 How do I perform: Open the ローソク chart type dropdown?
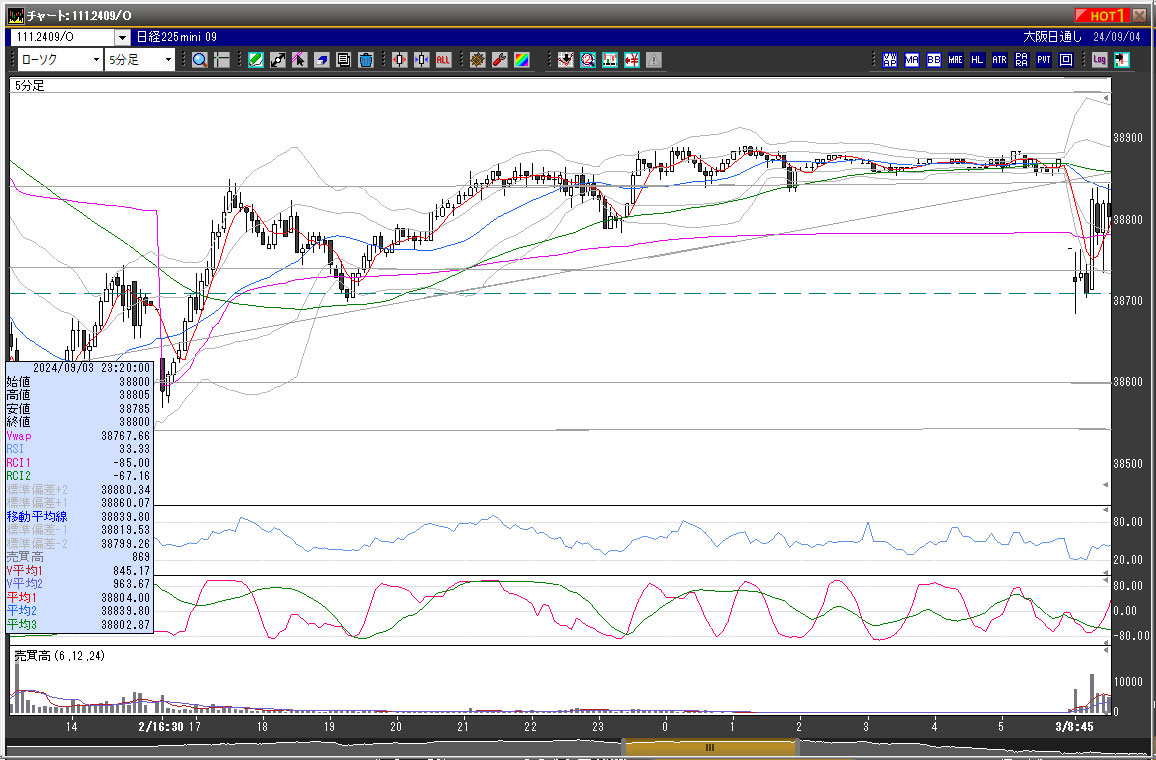pyautogui.click(x=96, y=60)
